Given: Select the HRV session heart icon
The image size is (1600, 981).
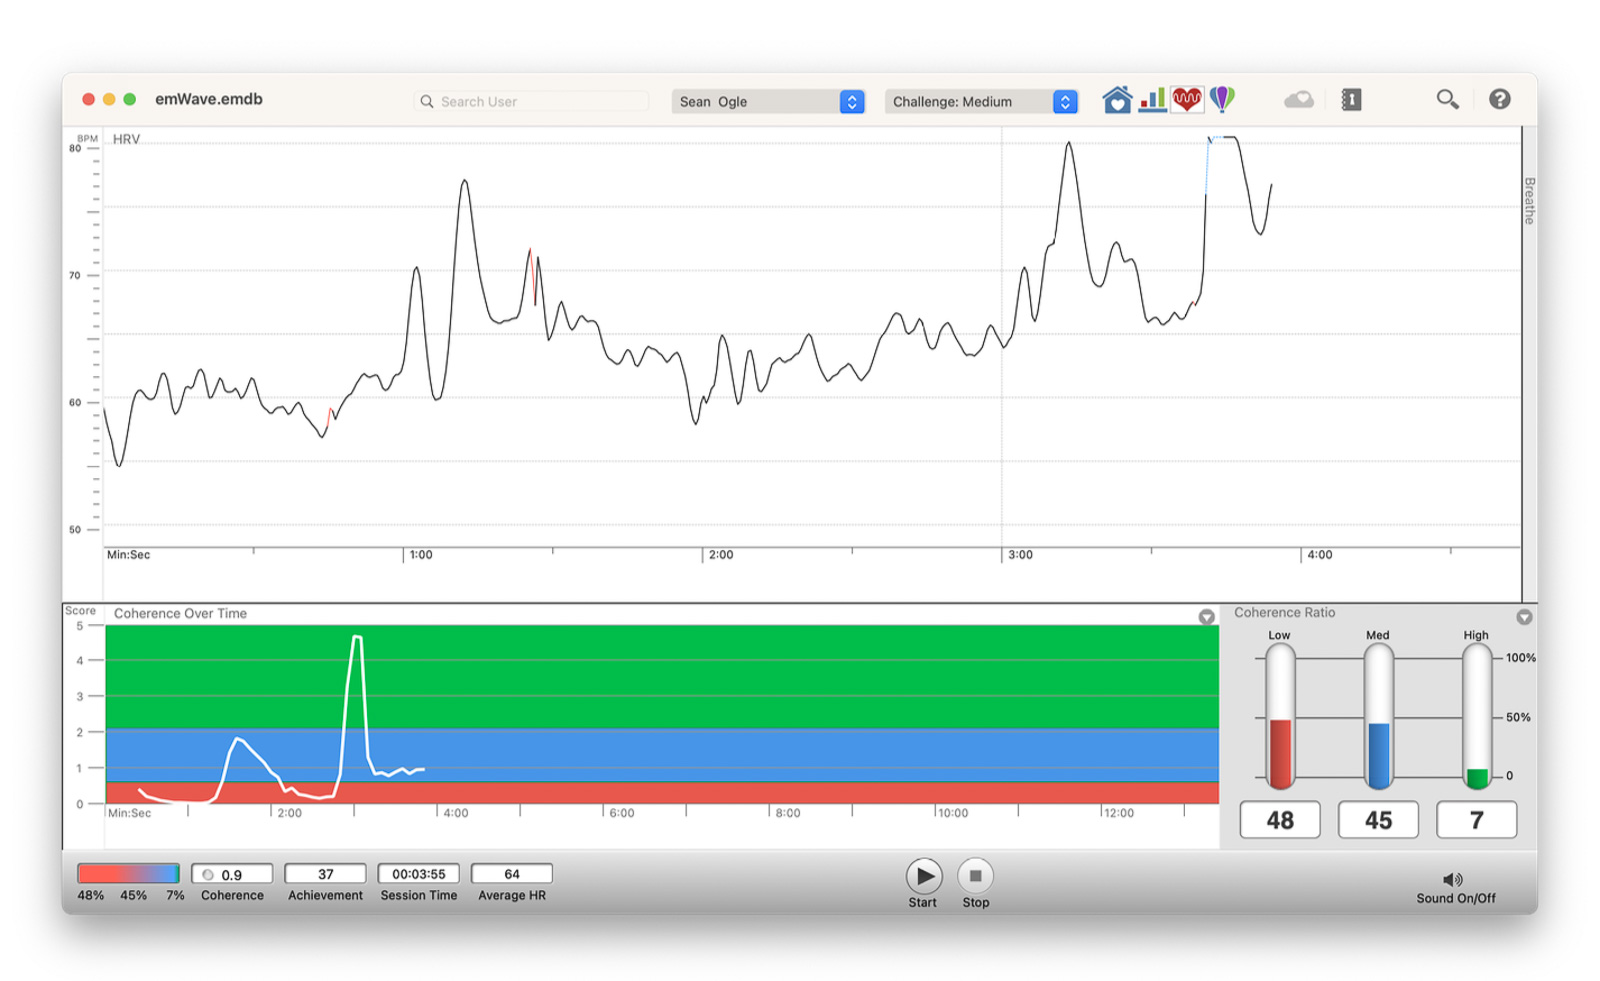Looking at the screenshot, I should (1187, 99).
